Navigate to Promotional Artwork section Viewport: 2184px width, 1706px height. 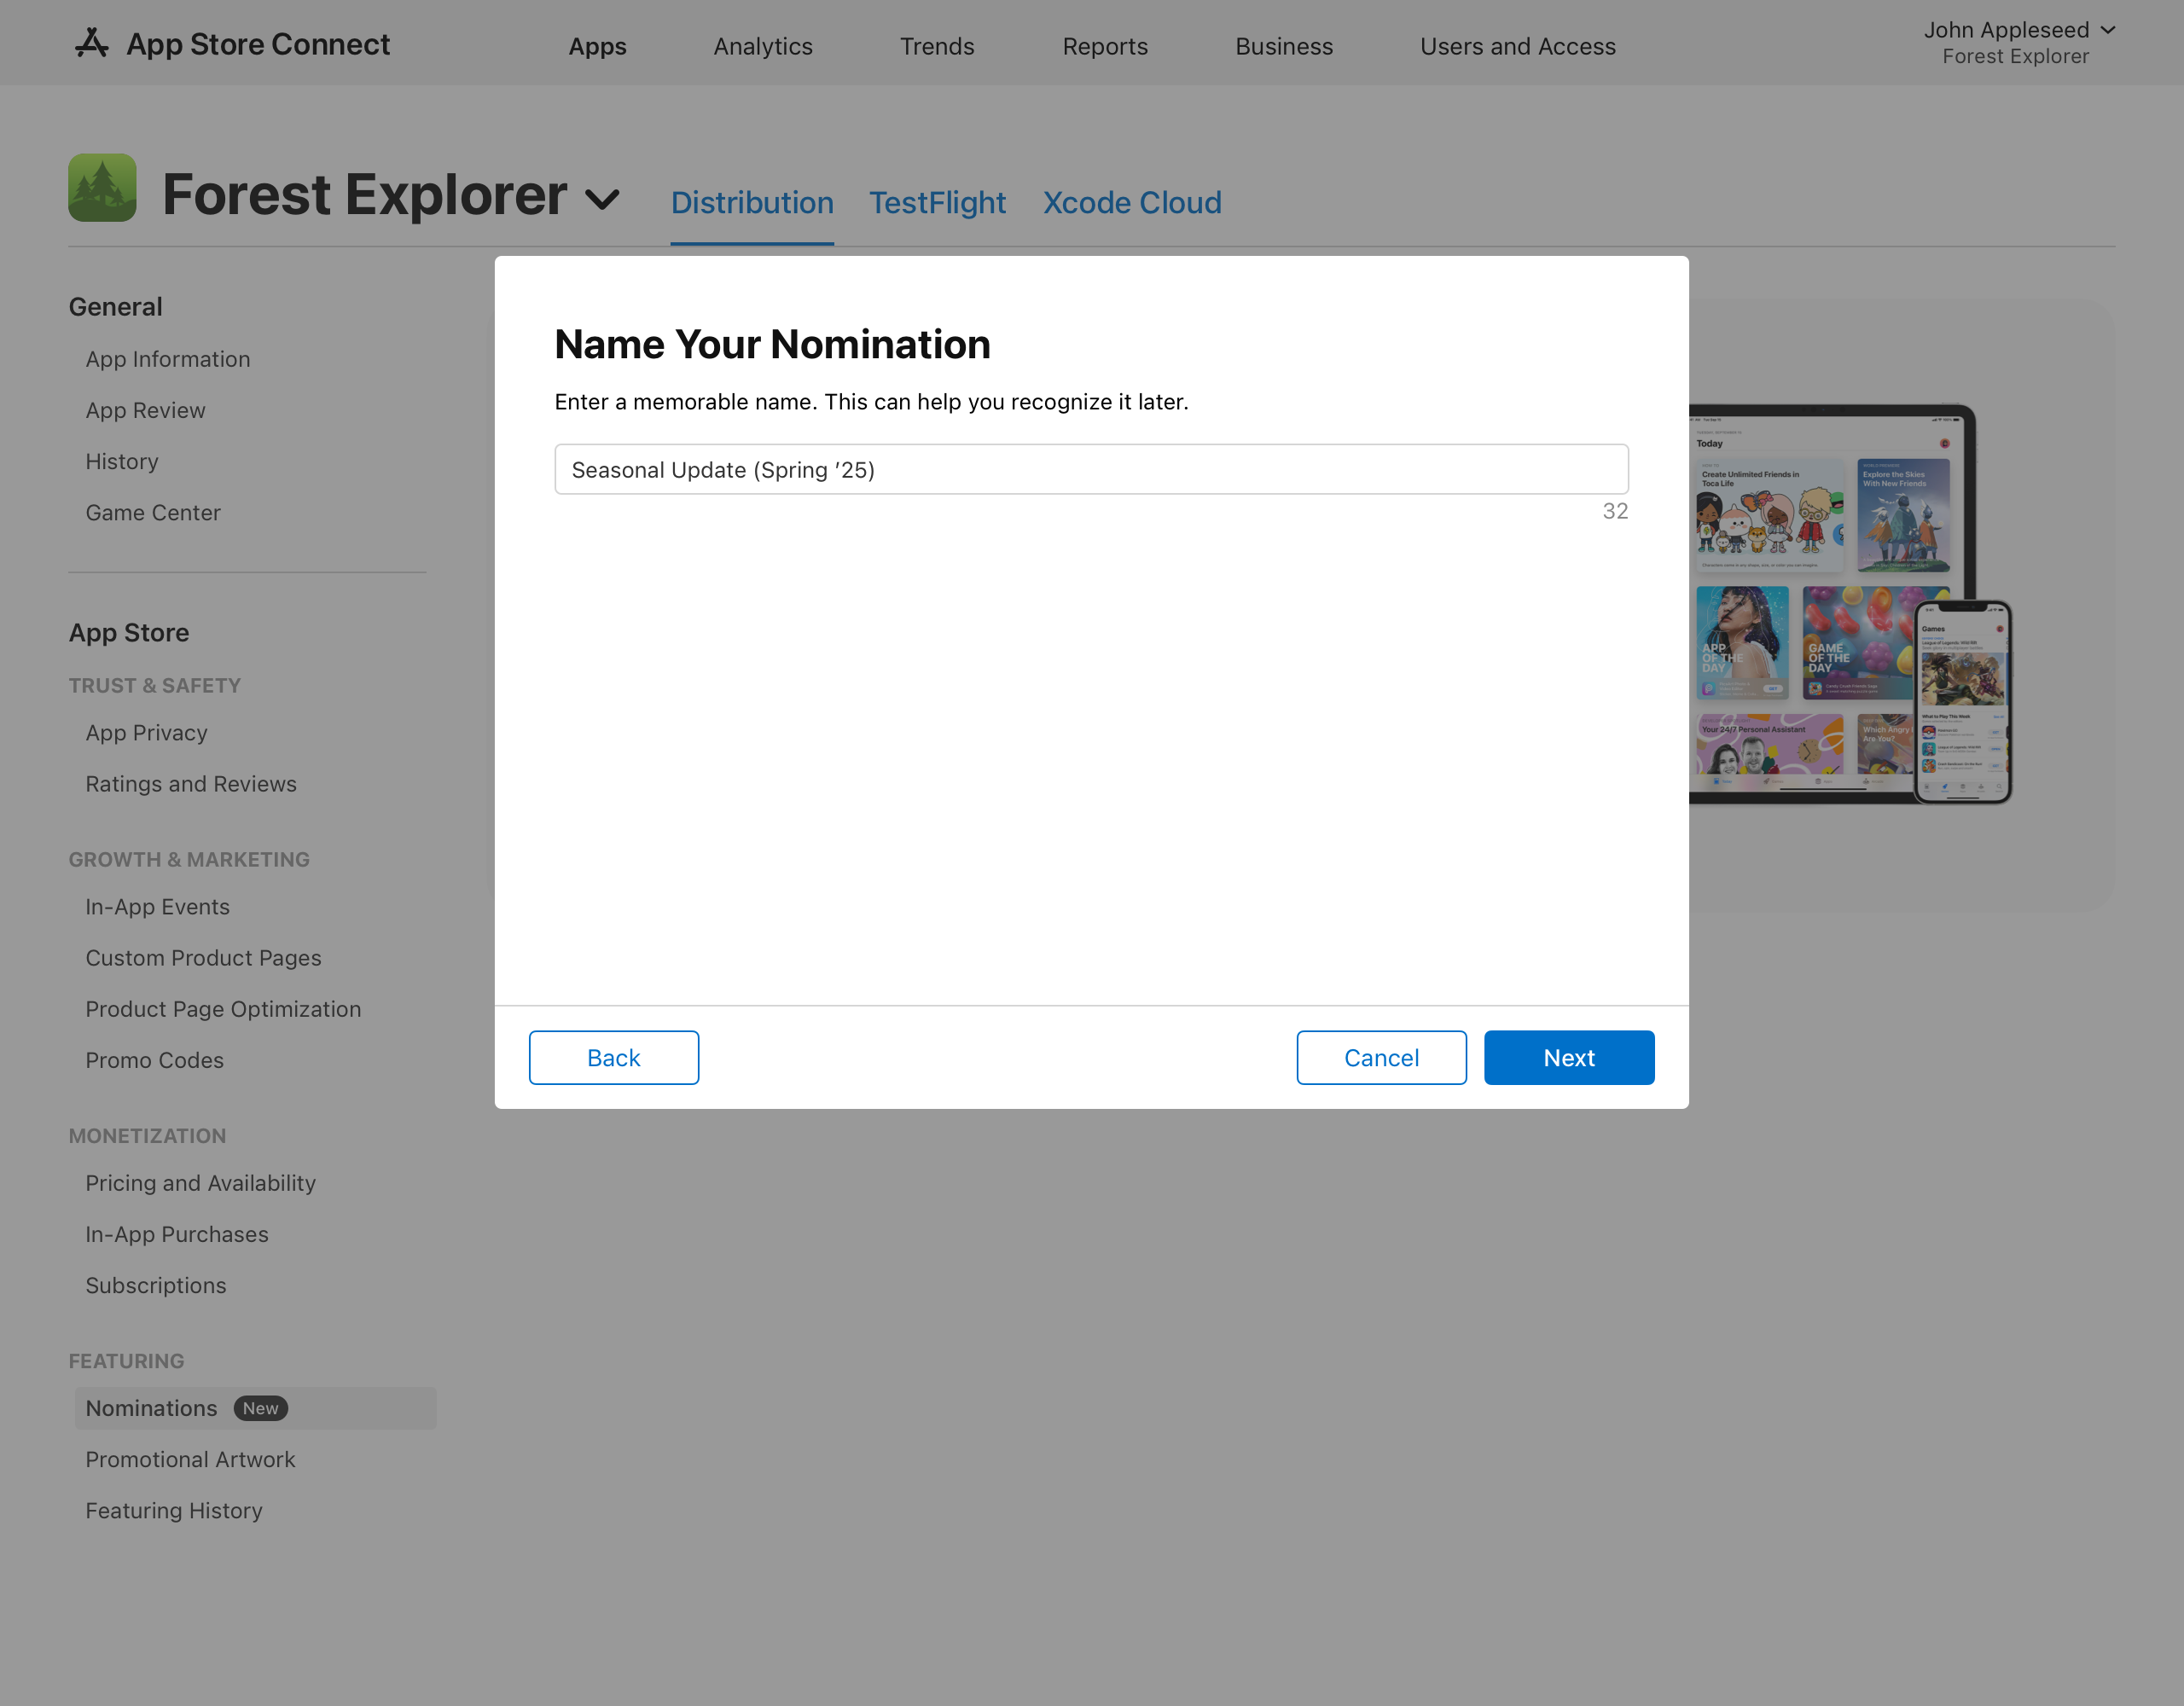point(189,1458)
